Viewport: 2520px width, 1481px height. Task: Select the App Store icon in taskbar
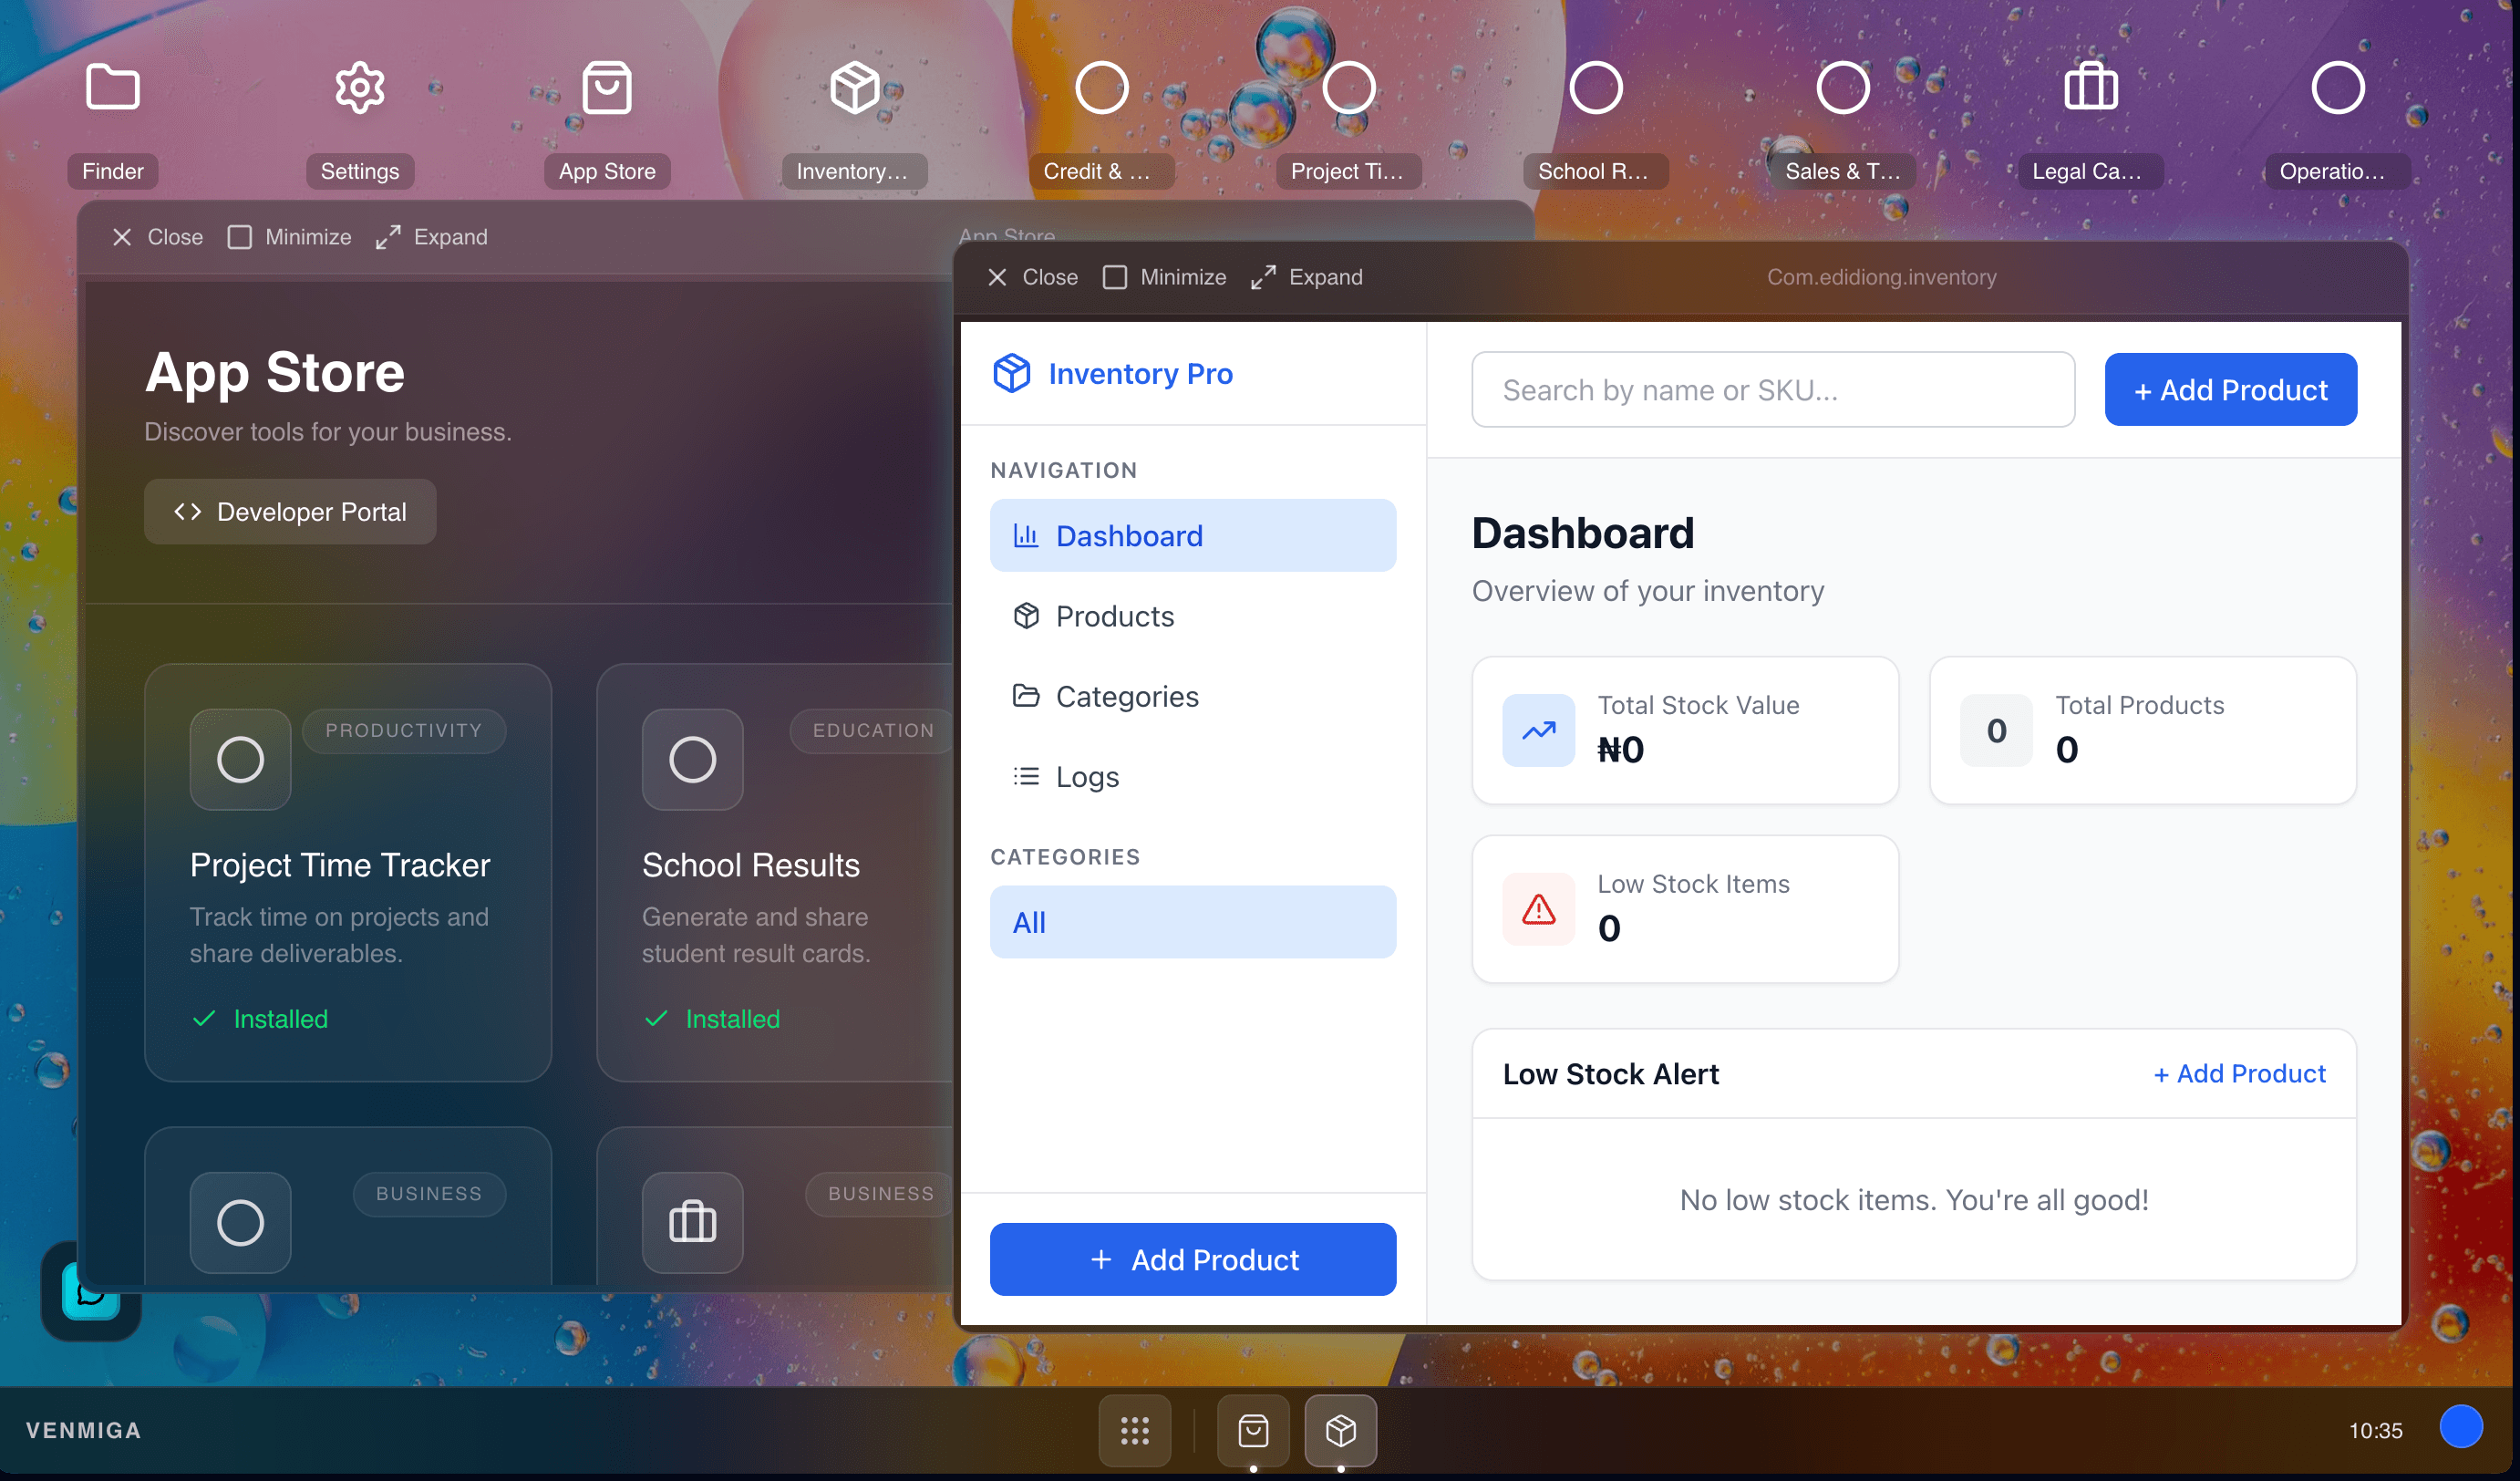tap(1253, 1431)
